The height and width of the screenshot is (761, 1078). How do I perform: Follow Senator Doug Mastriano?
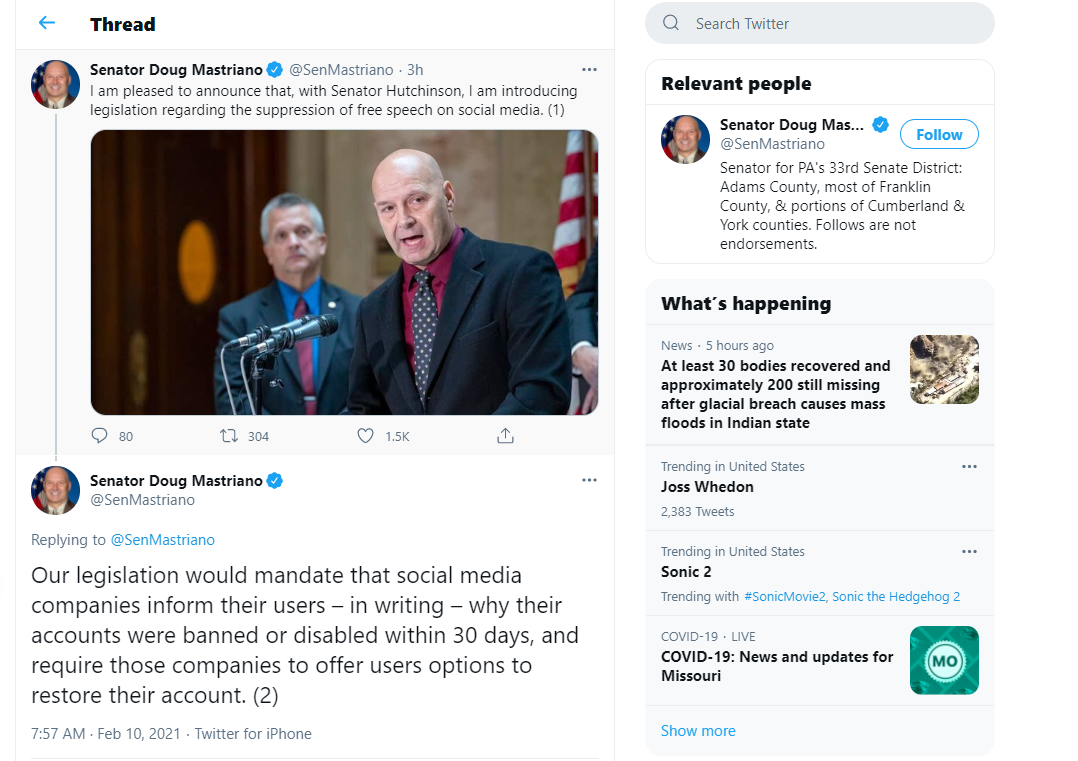click(x=939, y=135)
